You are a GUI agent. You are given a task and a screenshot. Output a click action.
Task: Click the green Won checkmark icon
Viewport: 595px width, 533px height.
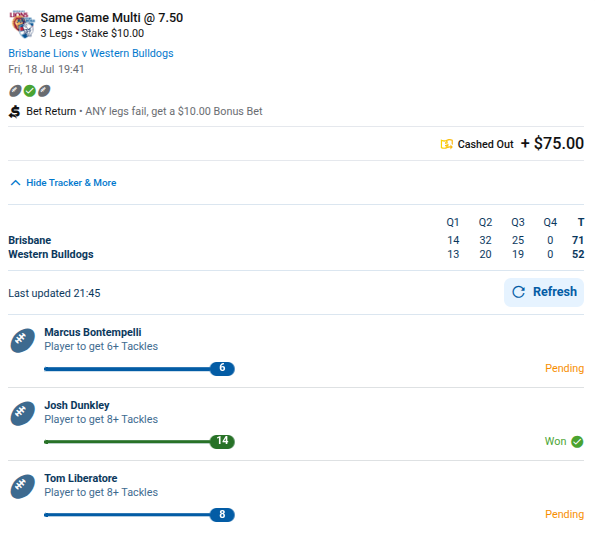click(577, 442)
